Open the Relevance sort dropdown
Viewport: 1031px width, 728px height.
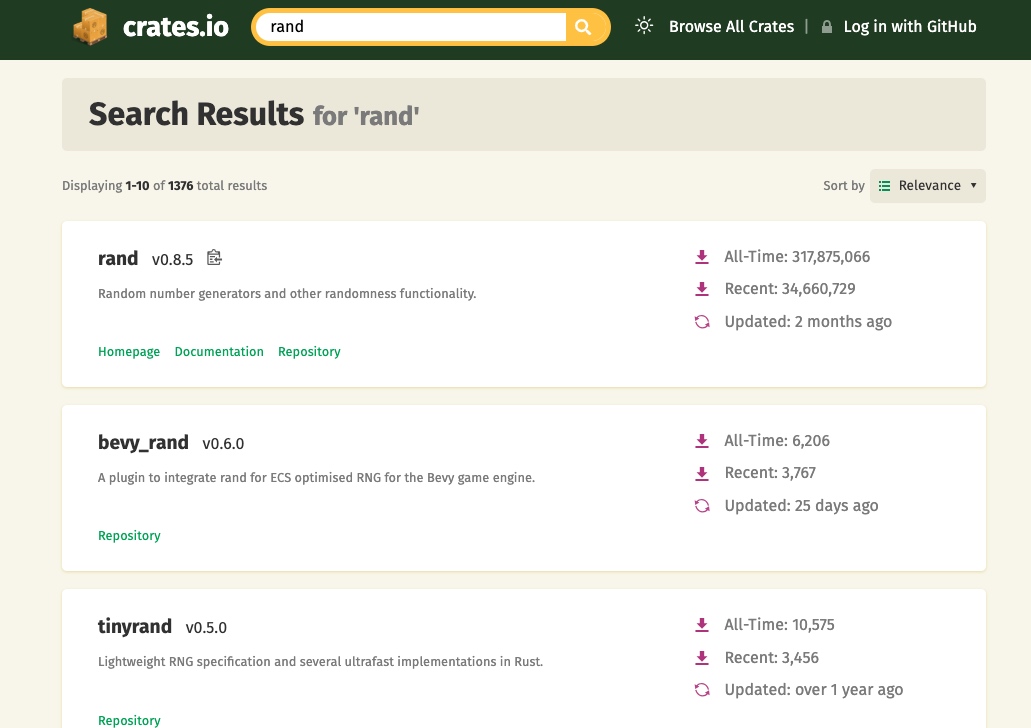(927, 186)
